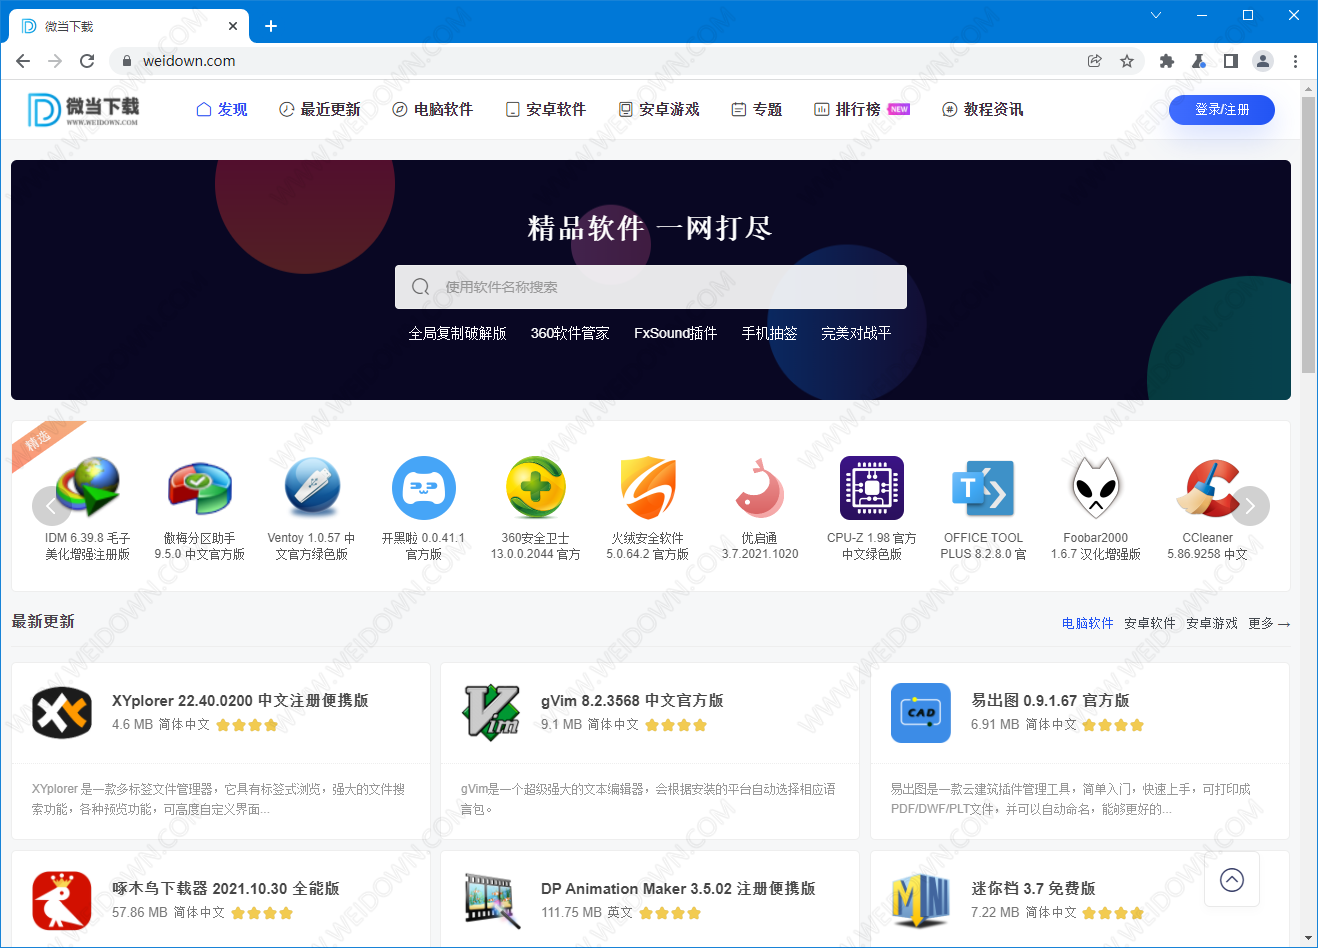Open the 开黑啦 app icon
Screen dimensions: 1318x948
(424, 488)
